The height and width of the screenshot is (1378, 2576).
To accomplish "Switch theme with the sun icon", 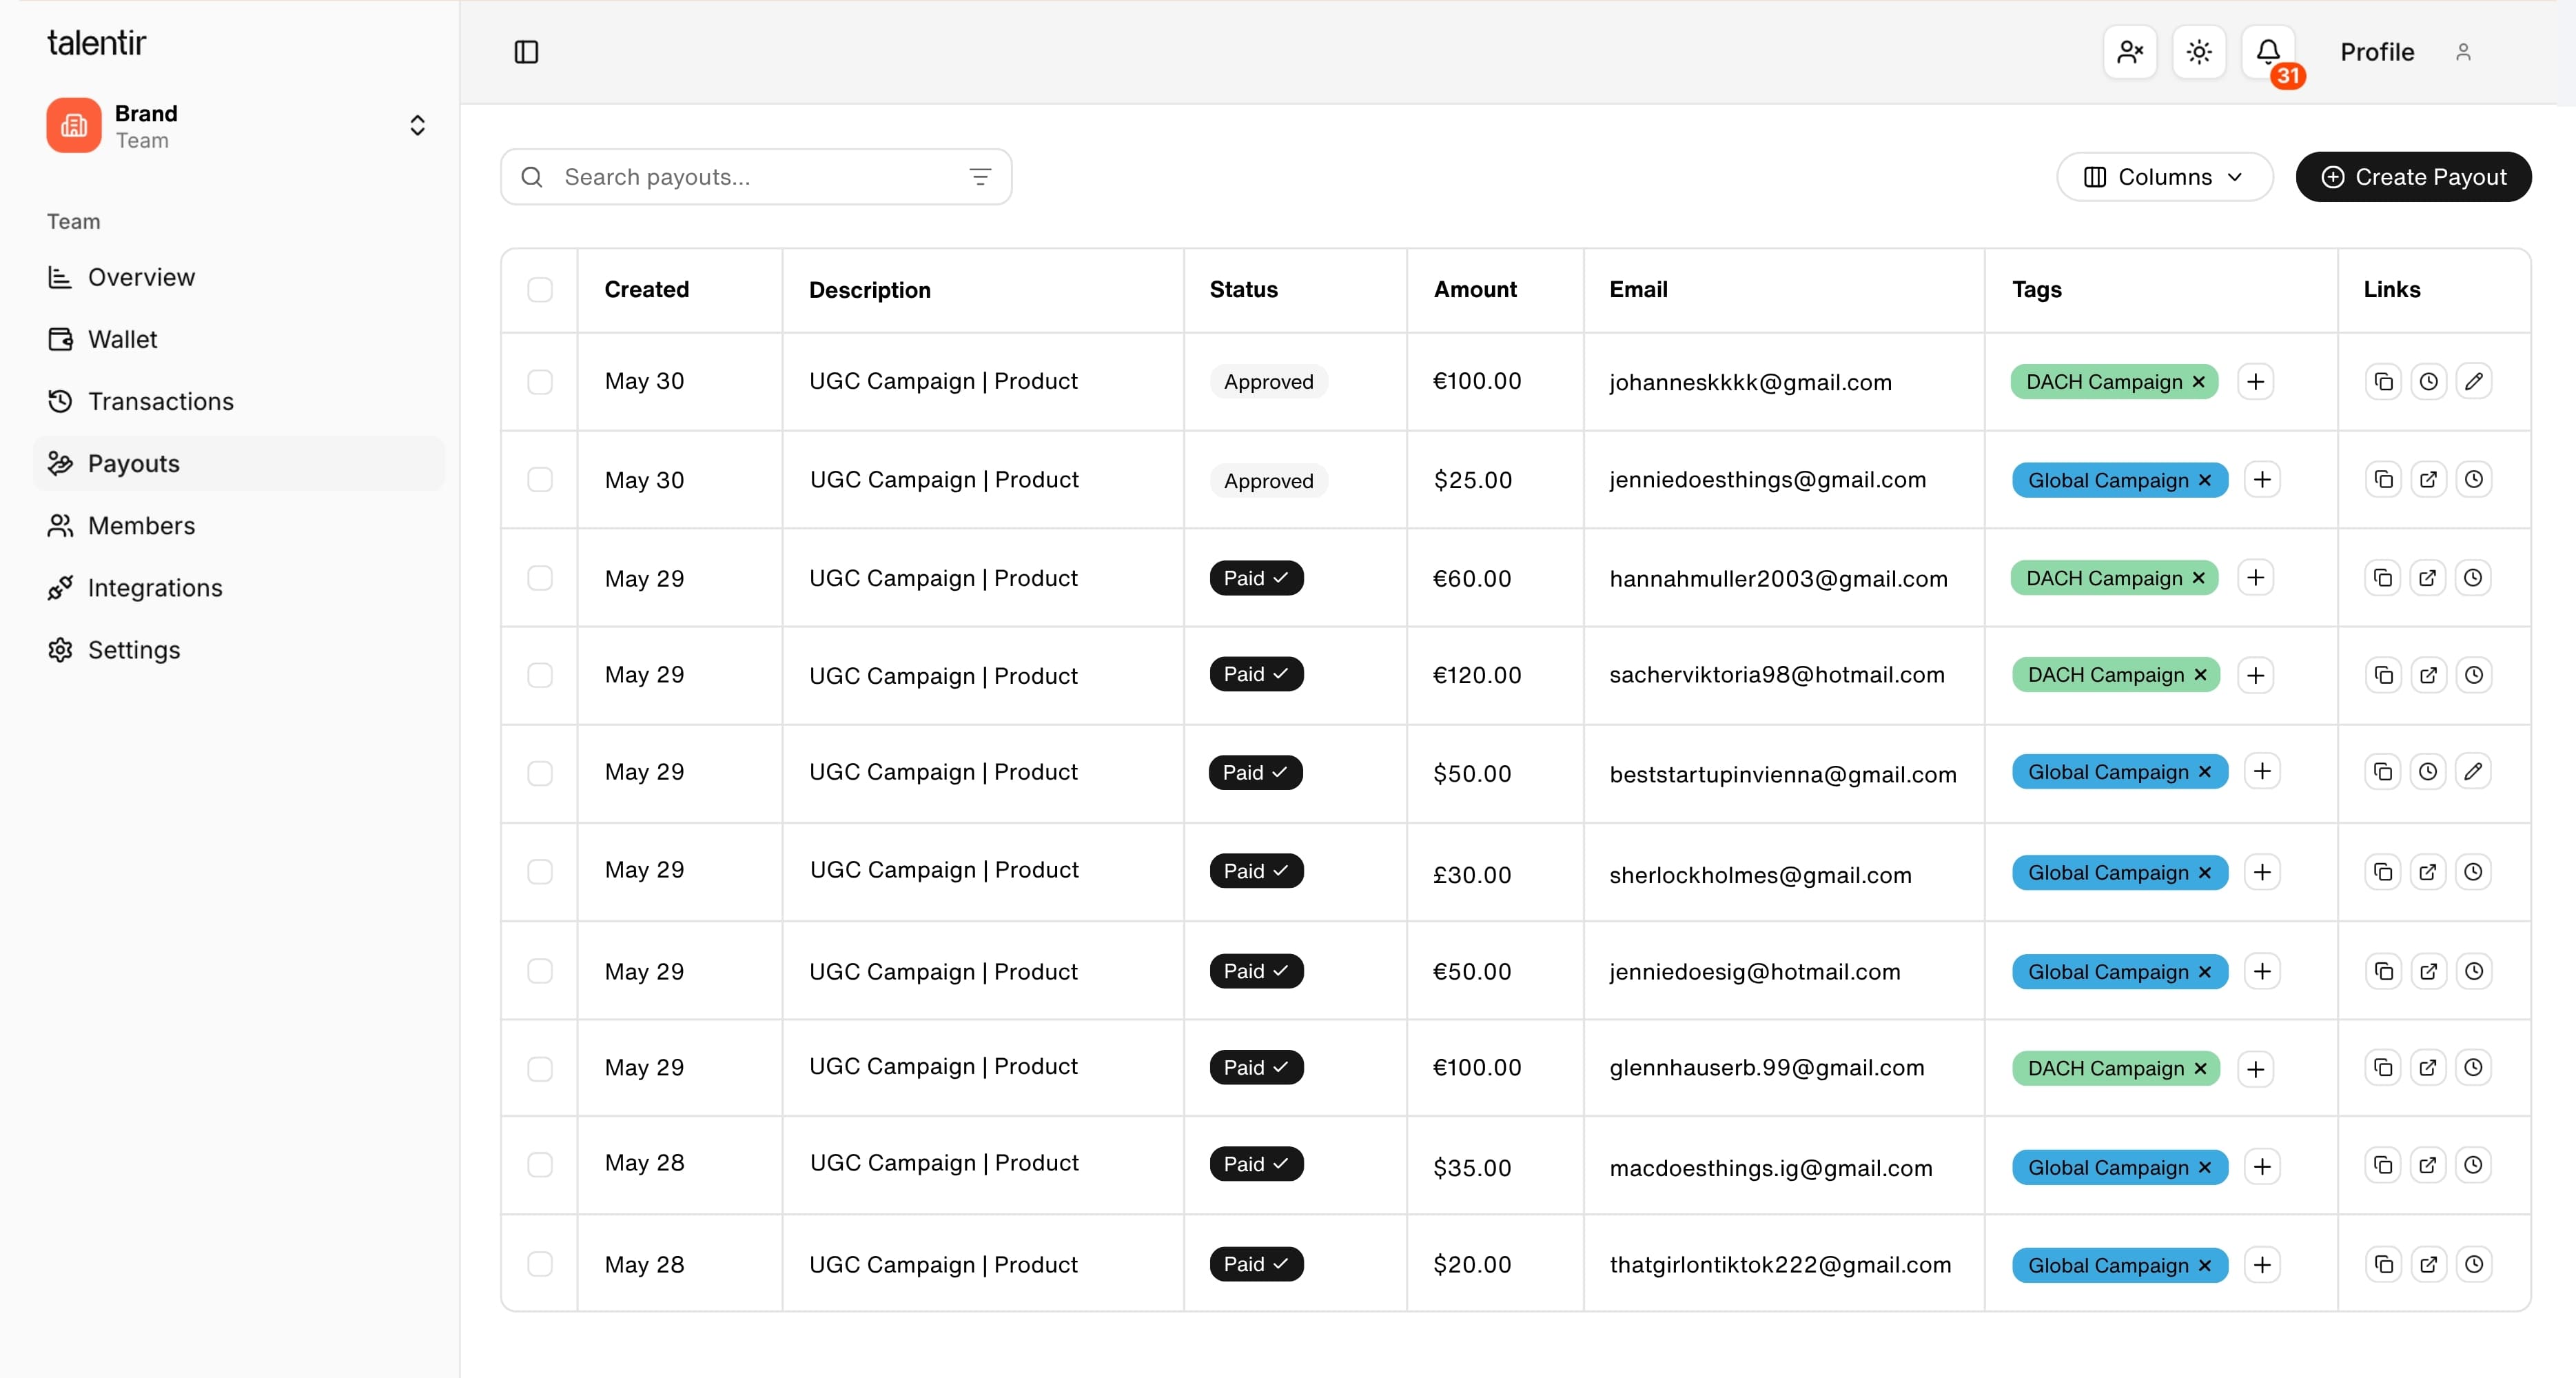I will pyautogui.click(x=2199, y=52).
